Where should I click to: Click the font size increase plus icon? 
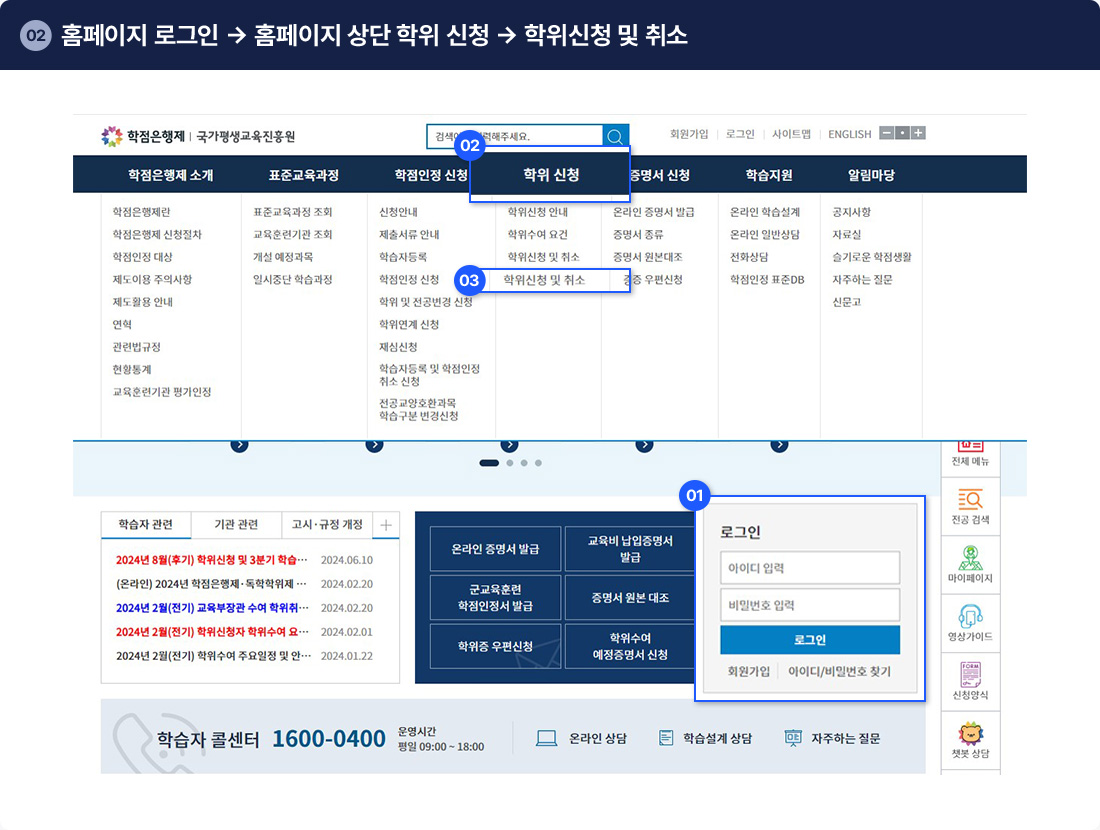click(918, 134)
